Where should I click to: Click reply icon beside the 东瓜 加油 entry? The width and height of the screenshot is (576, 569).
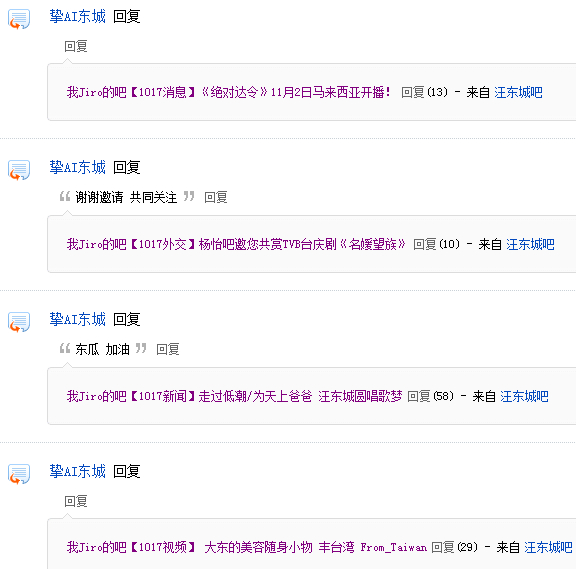(19, 322)
